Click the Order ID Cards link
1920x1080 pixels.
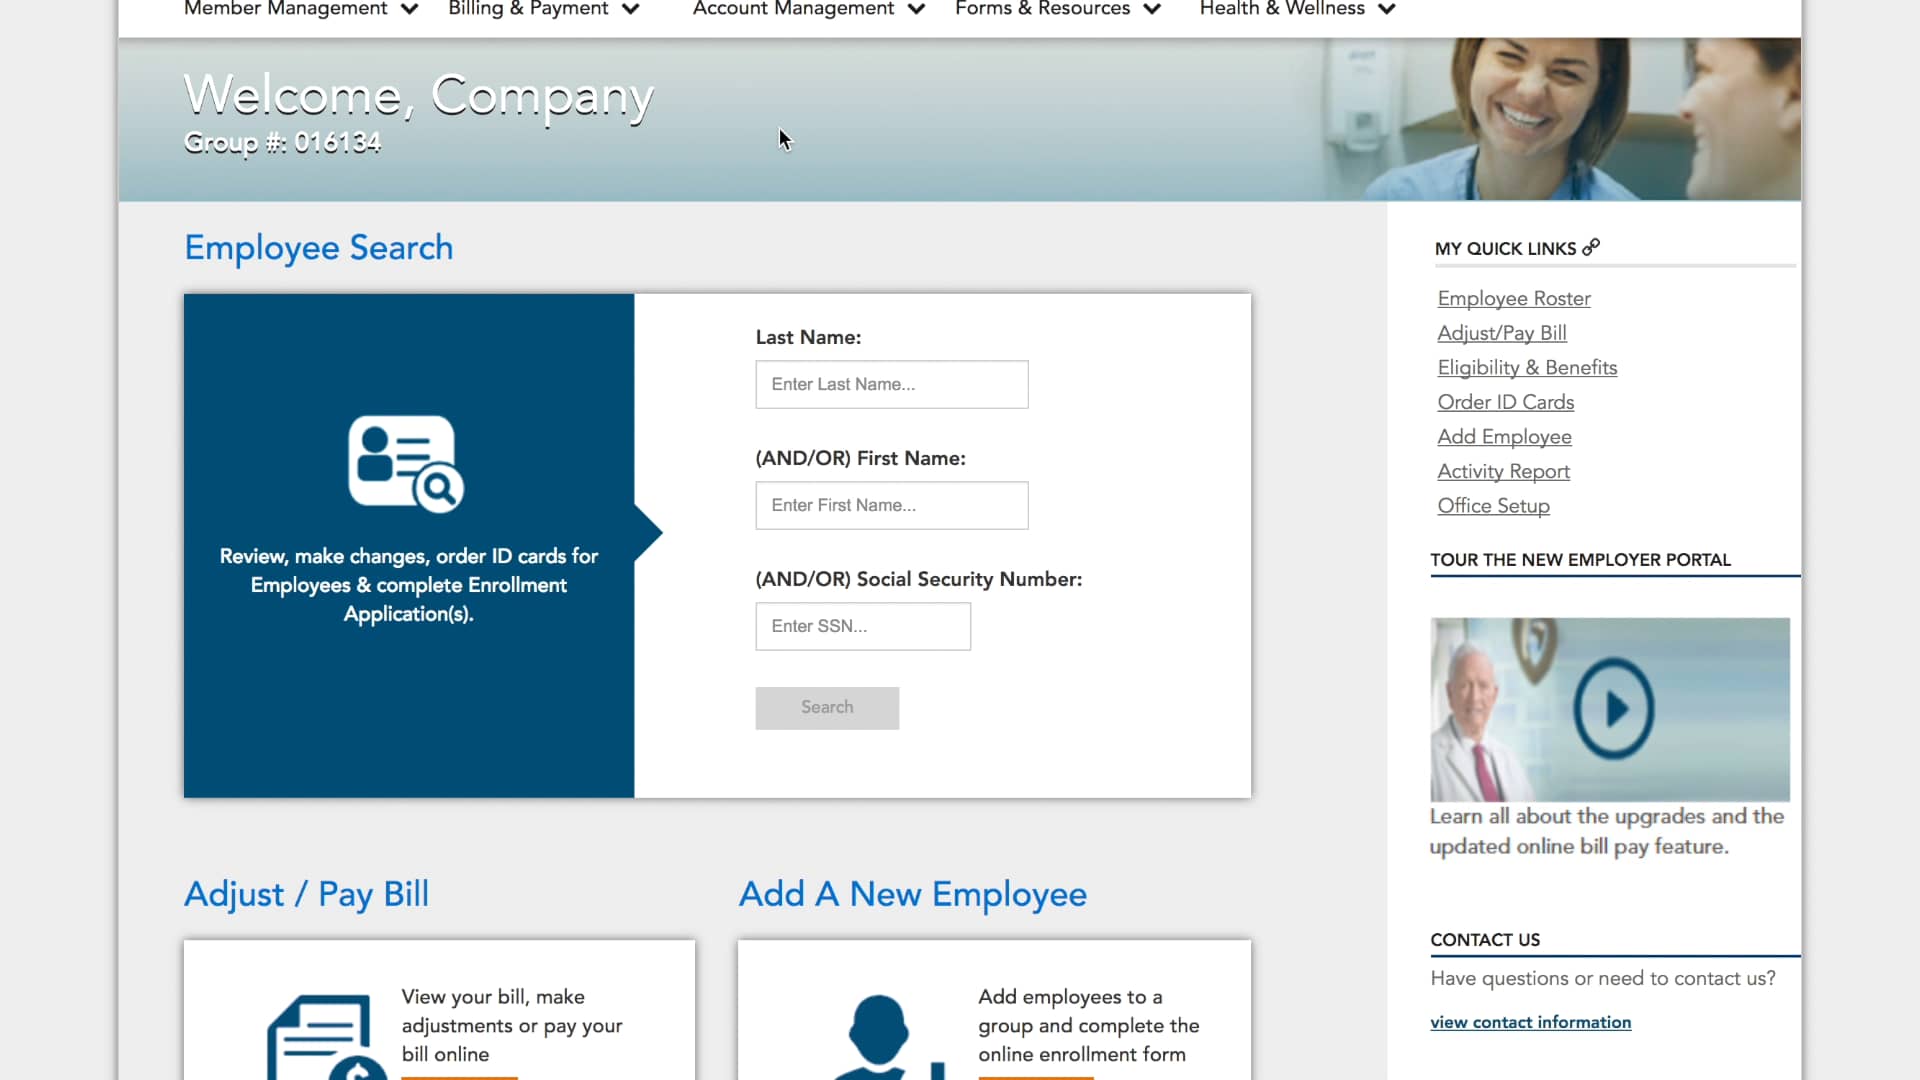(x=1505, y=402)
